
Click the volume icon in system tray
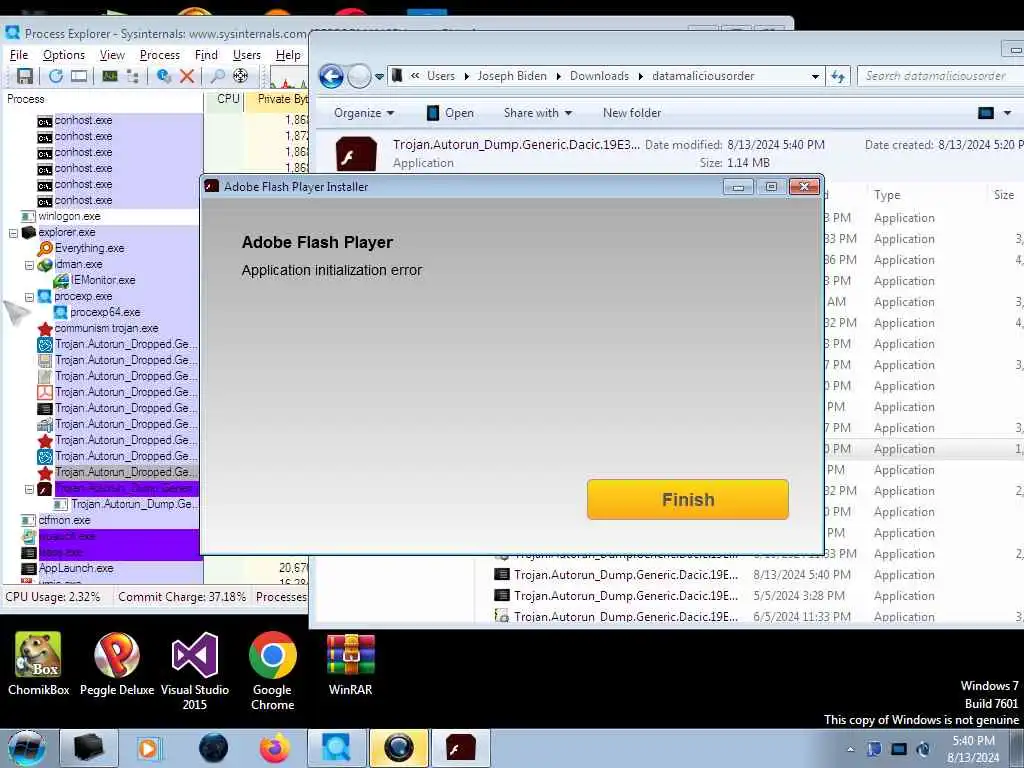(923, 749)
